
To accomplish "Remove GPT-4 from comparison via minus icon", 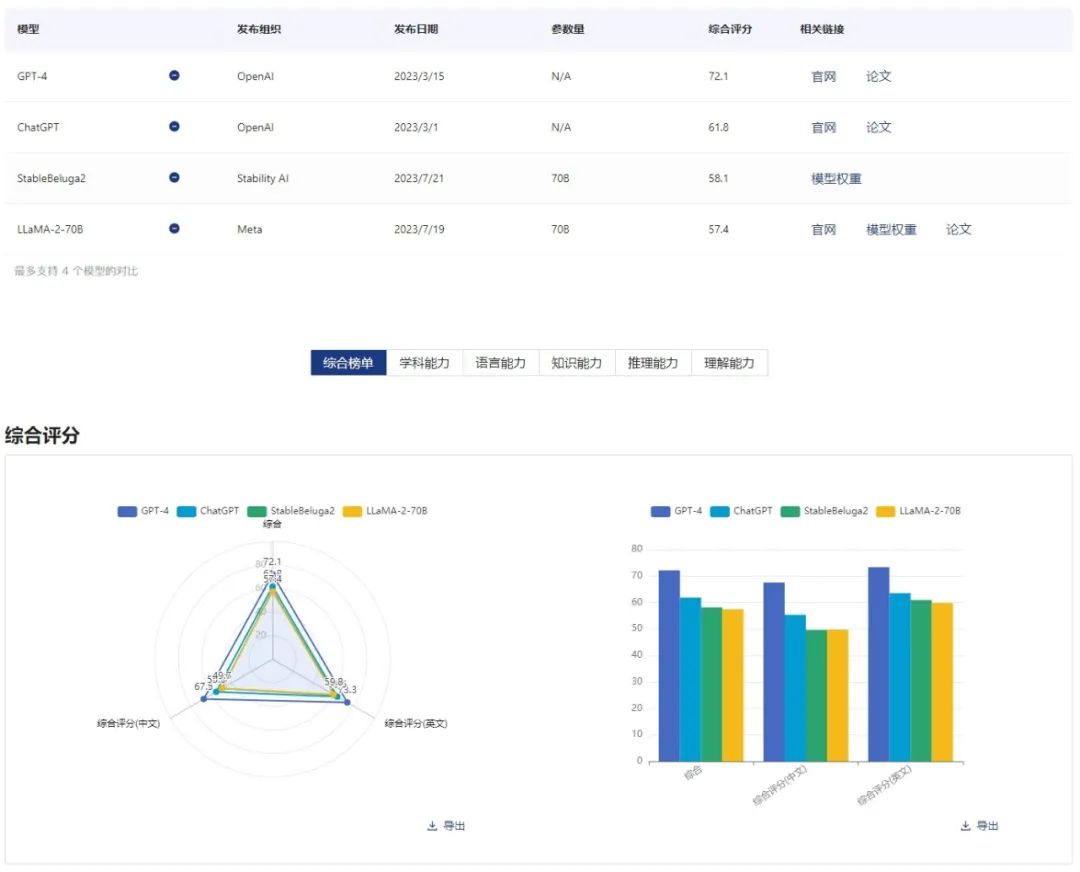I will tap(174, 75).
